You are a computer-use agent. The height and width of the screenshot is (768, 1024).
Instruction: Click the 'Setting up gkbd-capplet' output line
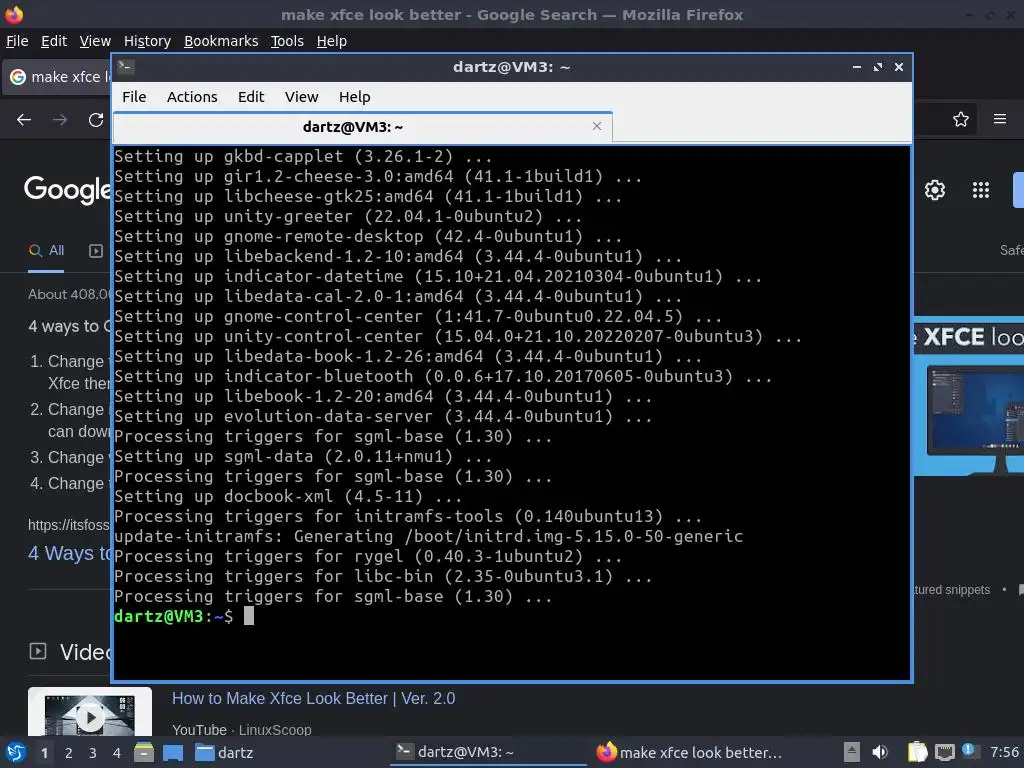click(303, 156)
